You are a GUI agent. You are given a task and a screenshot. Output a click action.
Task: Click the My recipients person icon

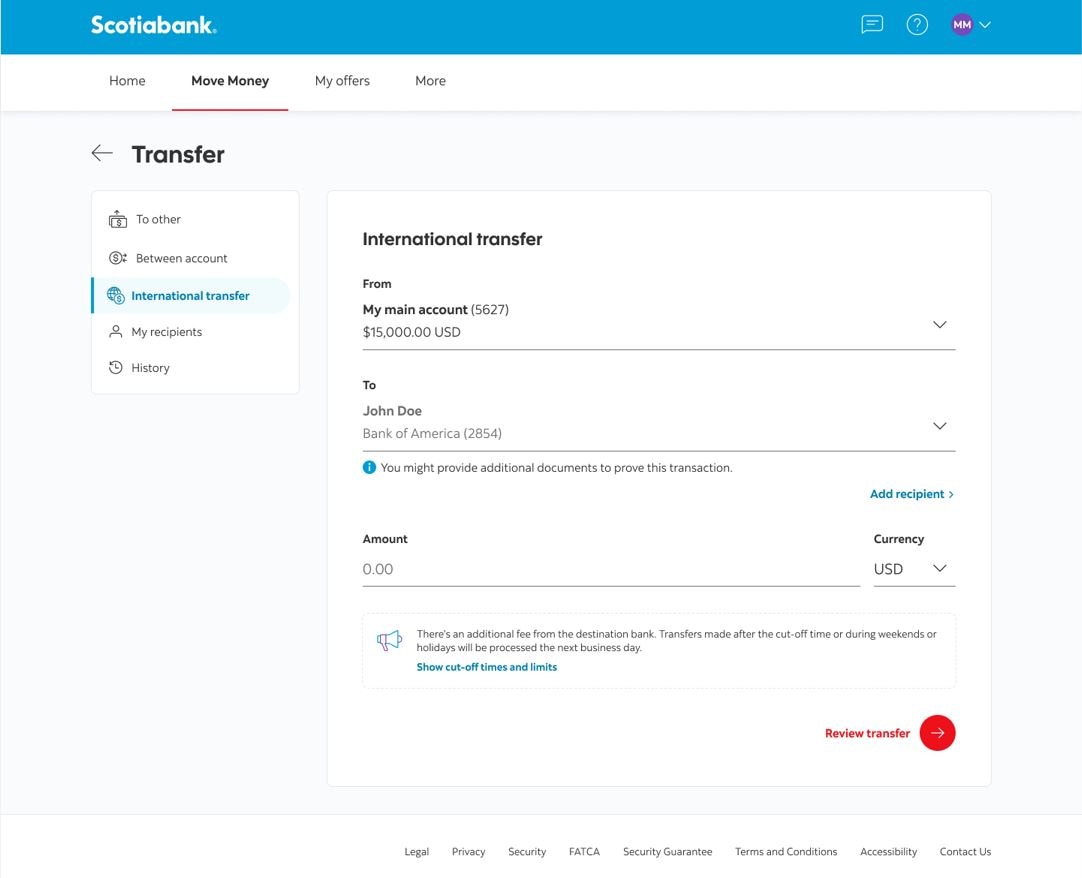pyautogui.click(x=116, y=332)
